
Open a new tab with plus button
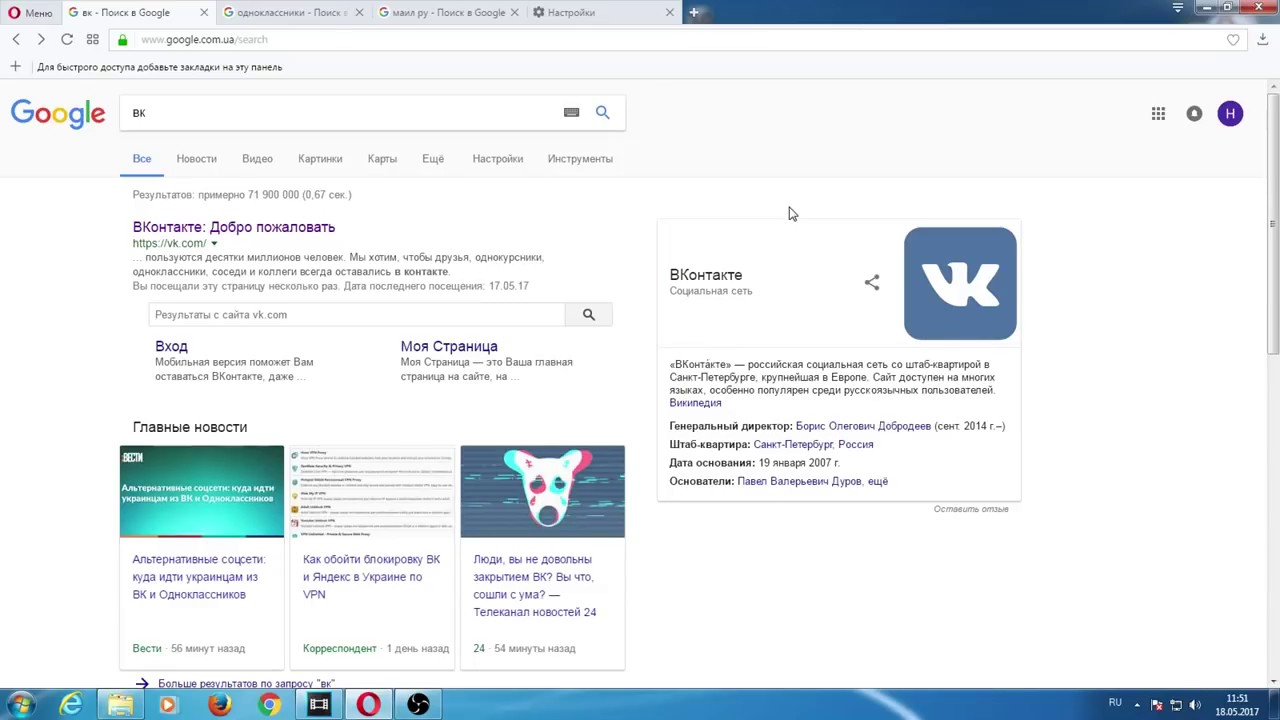pos(694,12)
